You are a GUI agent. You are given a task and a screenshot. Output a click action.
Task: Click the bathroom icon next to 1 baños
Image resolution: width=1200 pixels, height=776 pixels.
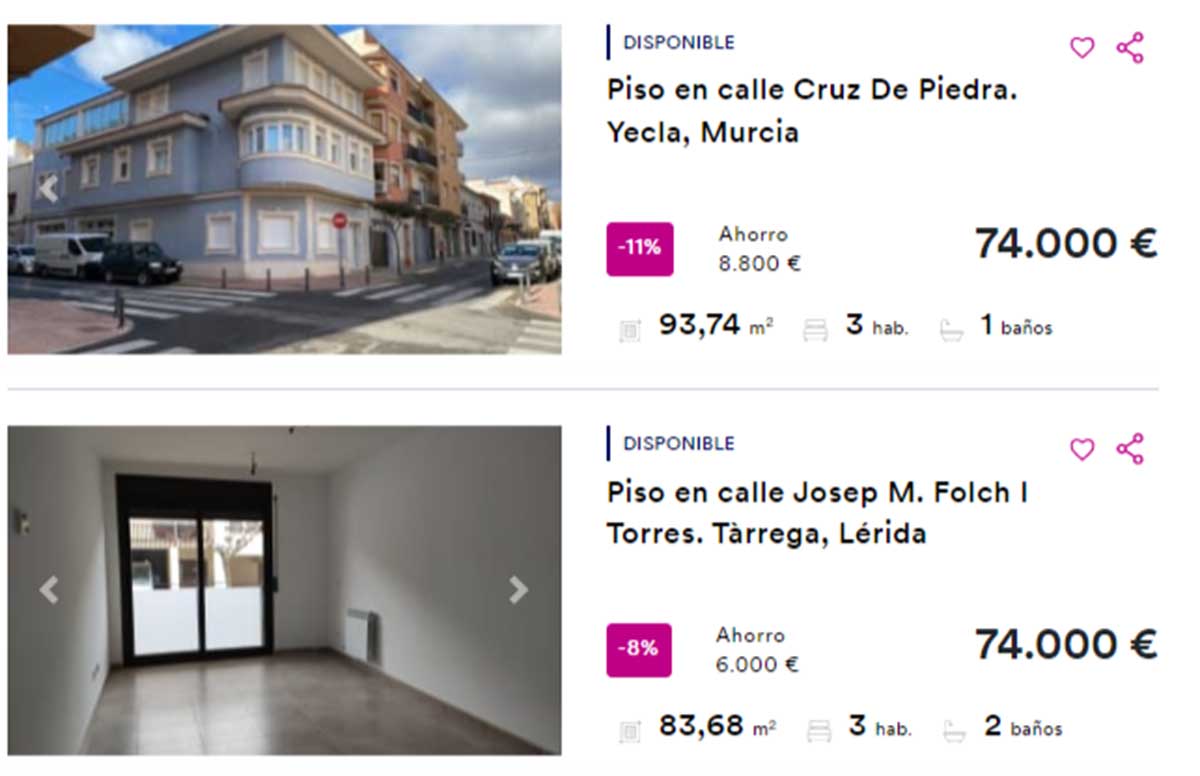(x=952, y=325)
